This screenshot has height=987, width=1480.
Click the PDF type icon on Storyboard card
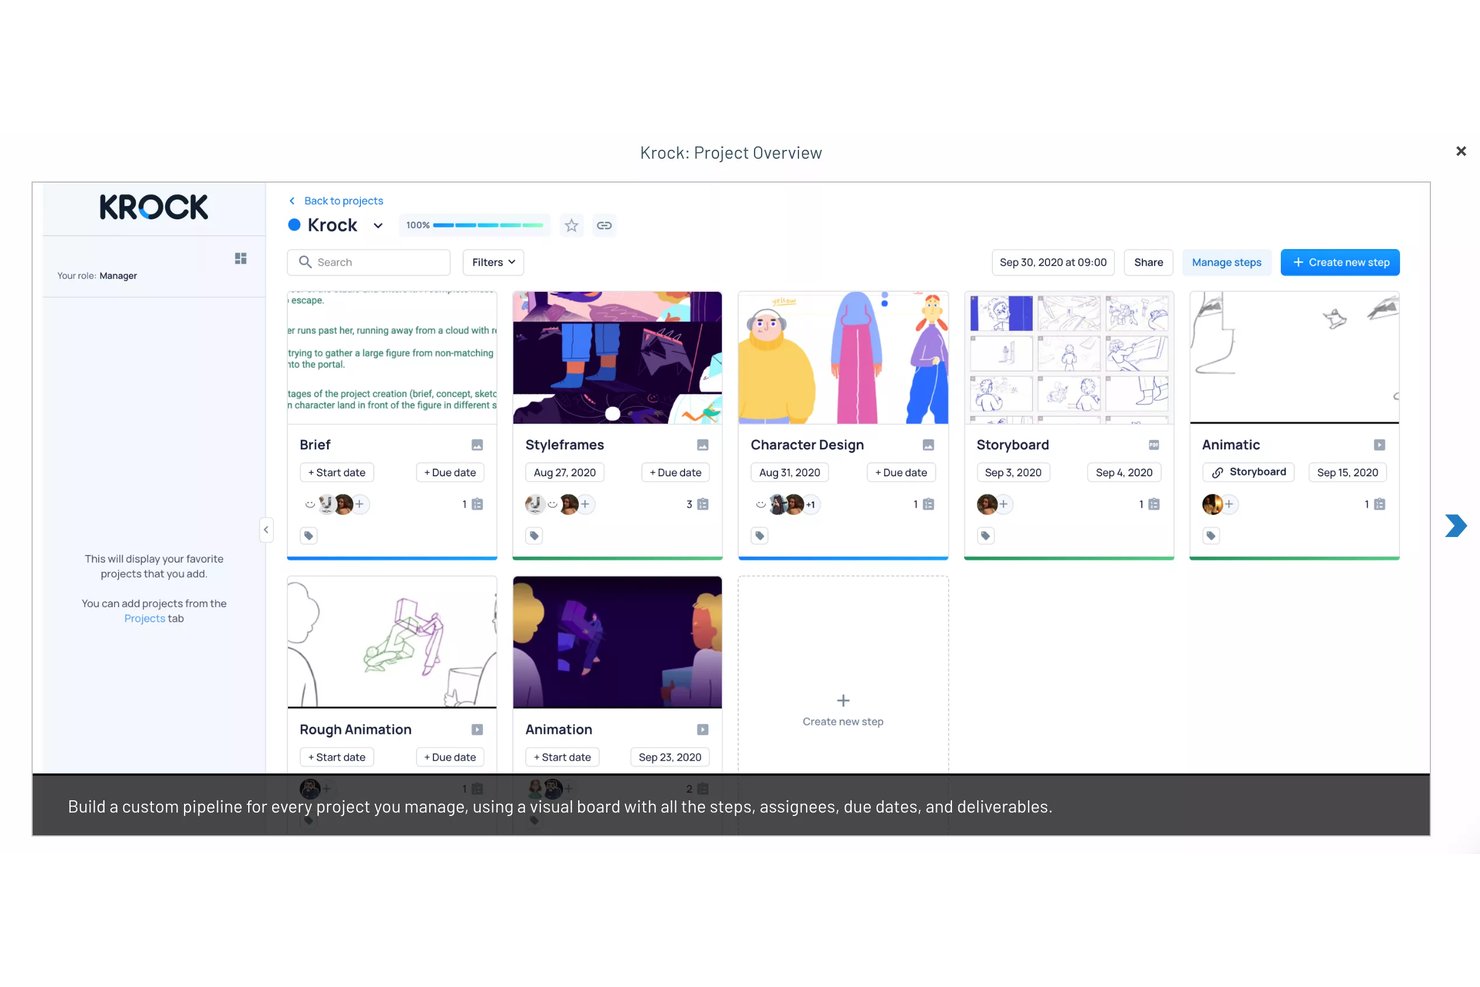pyautogui.click(x=1154, y=445)
